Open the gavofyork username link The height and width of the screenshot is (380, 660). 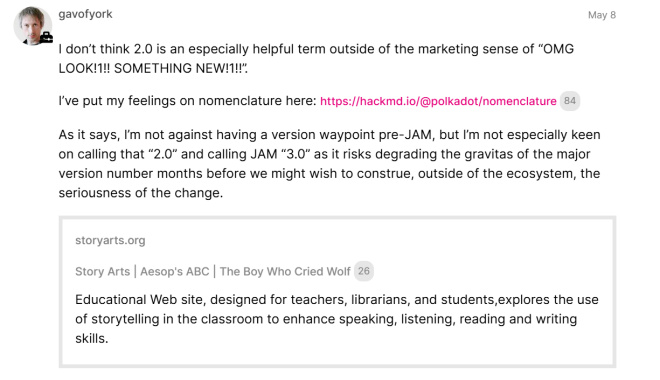point(85,14)
